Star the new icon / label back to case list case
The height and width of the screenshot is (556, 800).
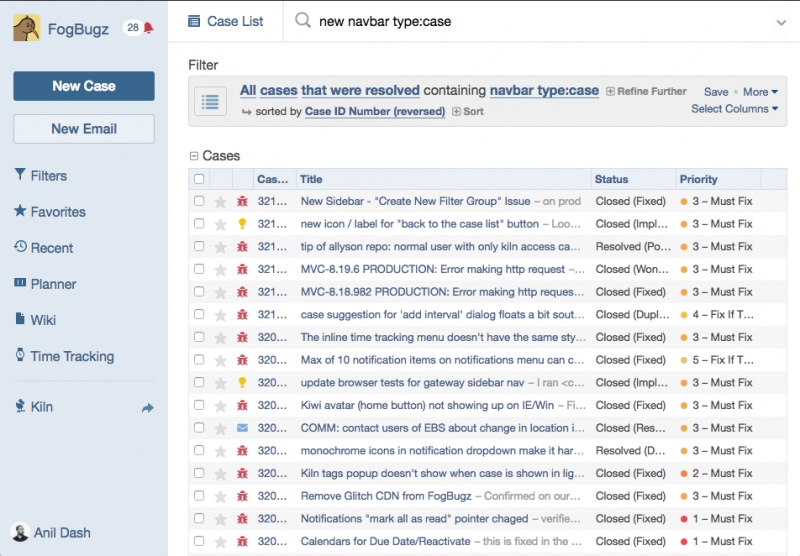coord(220,224)
